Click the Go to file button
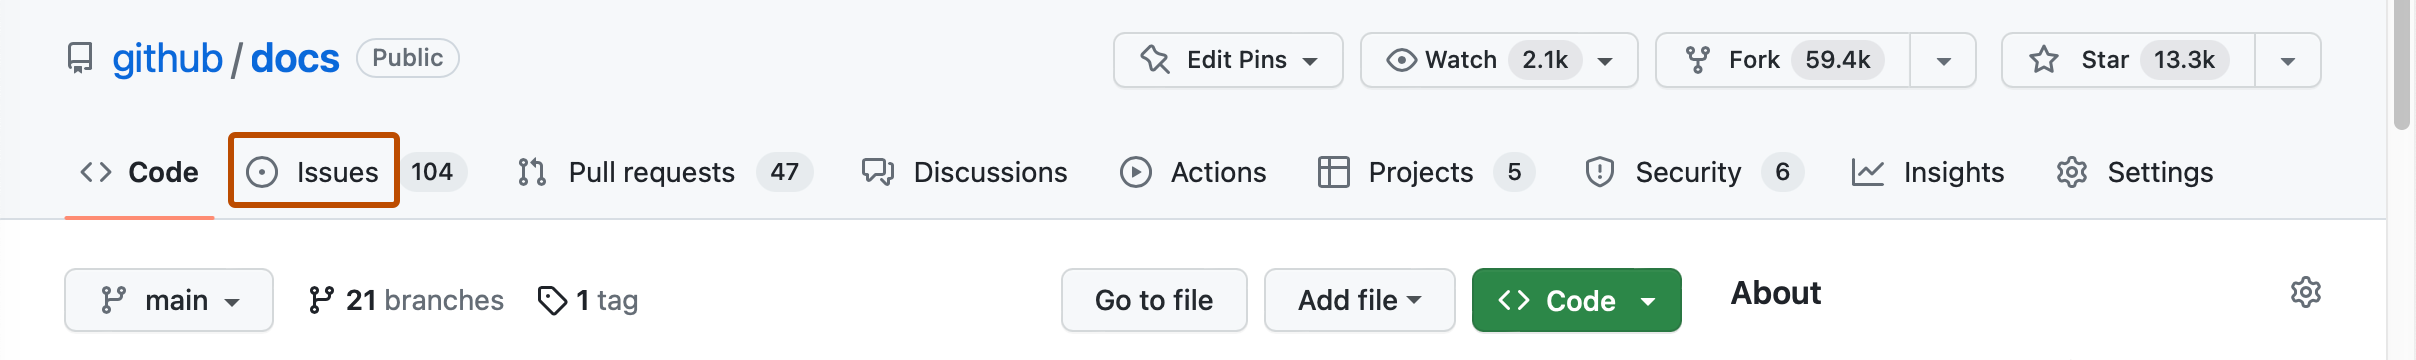 (x=1154, y=300)
